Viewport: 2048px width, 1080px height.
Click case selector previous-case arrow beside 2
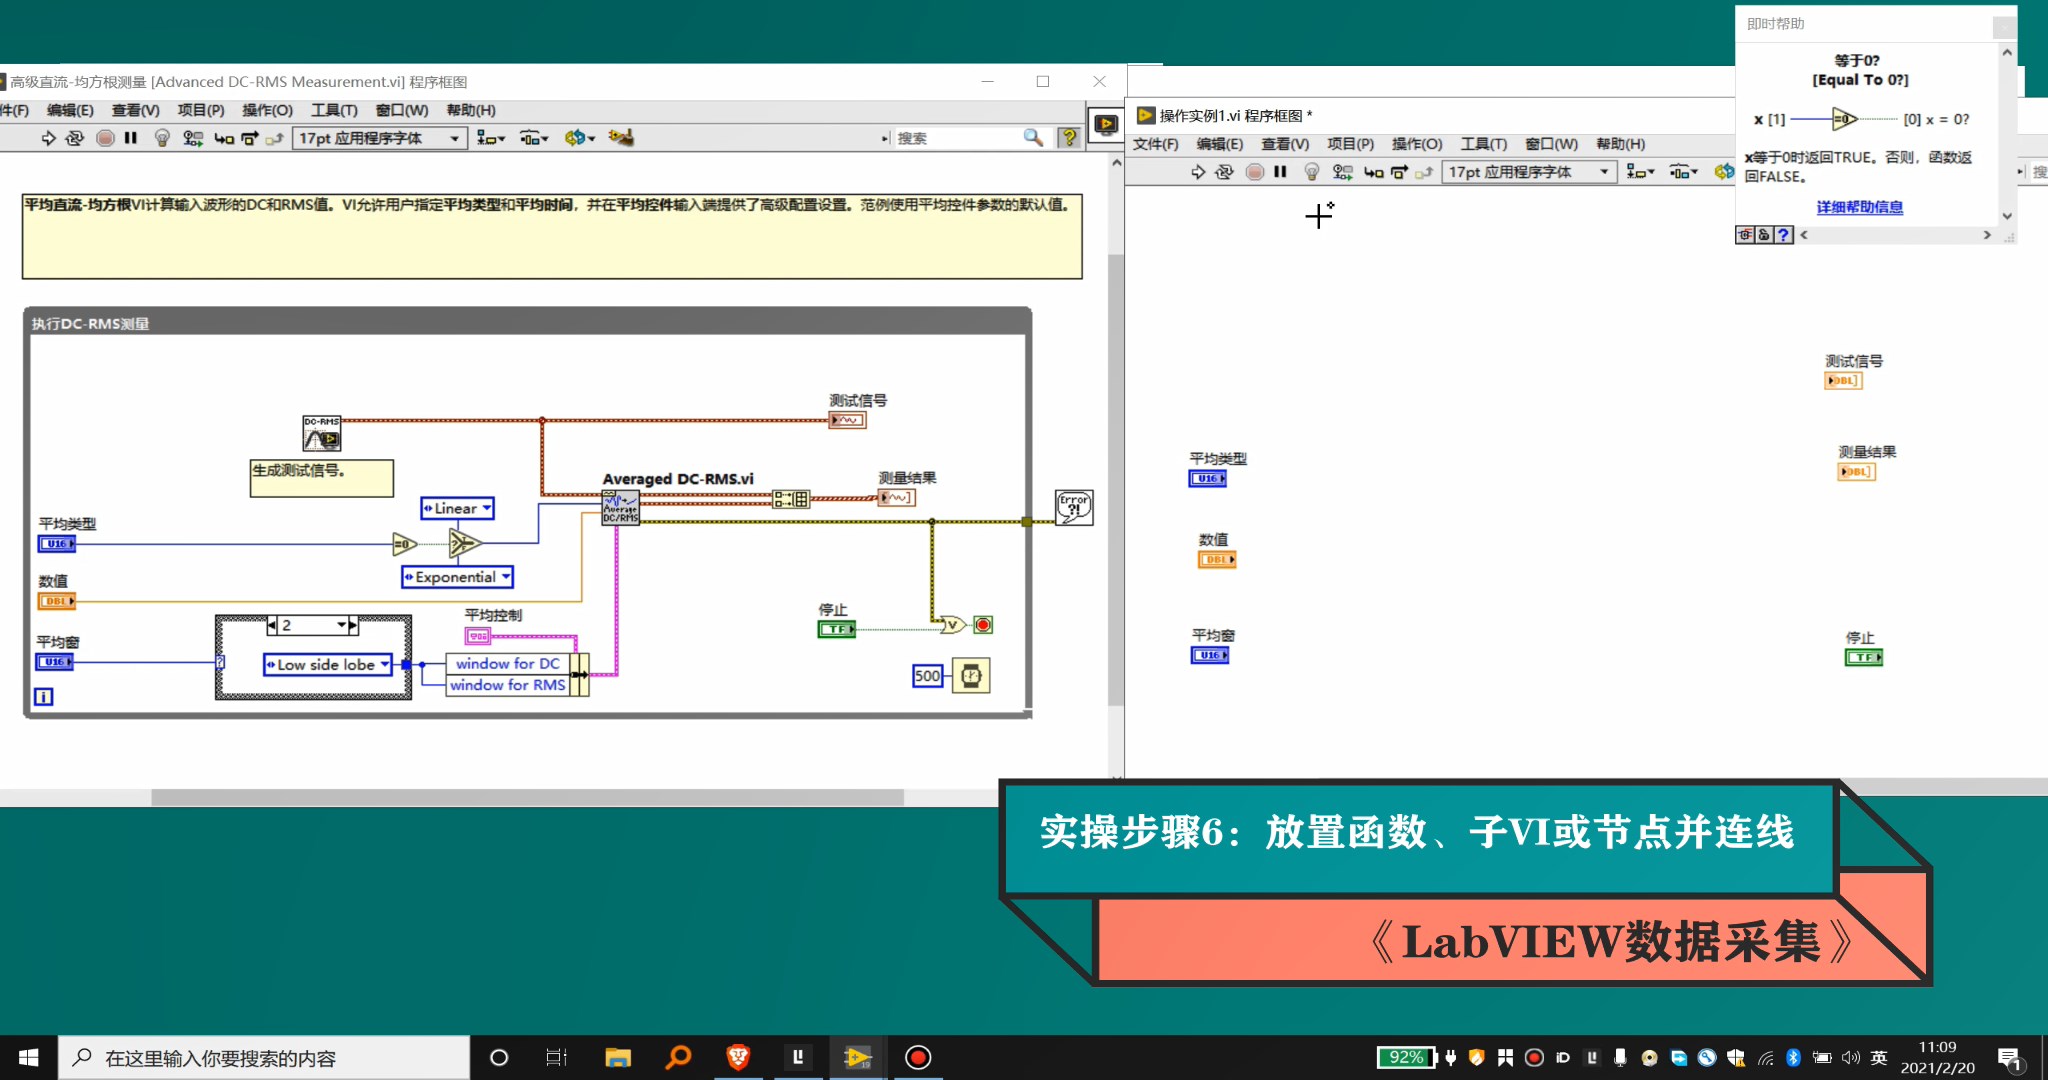point(272,625)
